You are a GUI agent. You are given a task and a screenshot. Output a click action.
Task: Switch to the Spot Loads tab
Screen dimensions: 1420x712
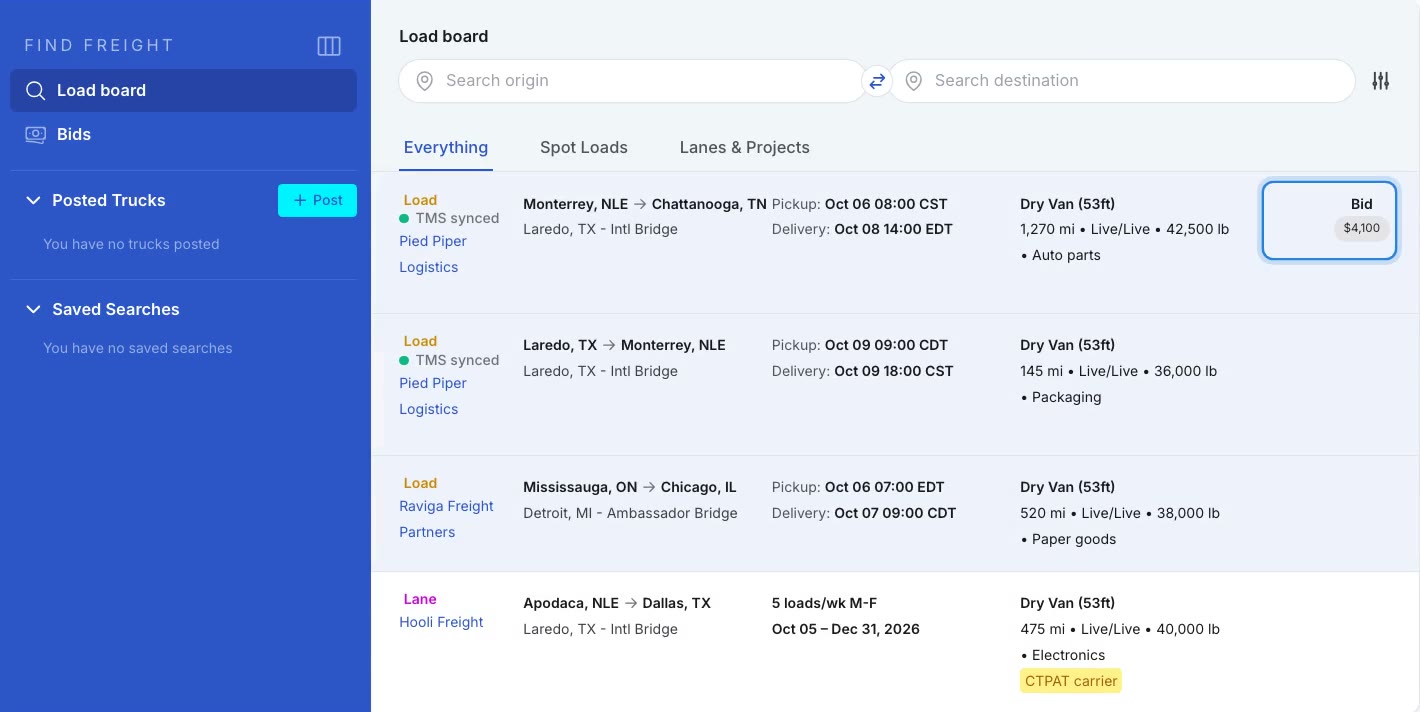[584, 147]
